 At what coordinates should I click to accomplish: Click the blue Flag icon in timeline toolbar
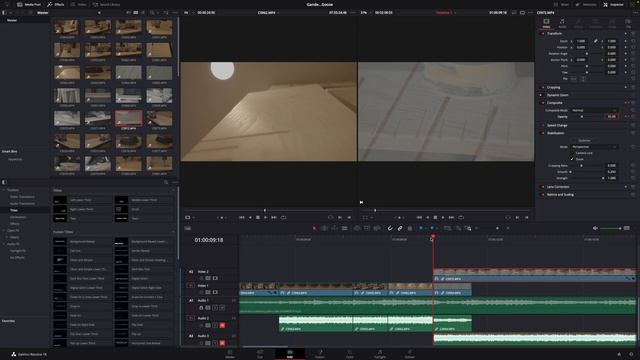tap(421, 228)
